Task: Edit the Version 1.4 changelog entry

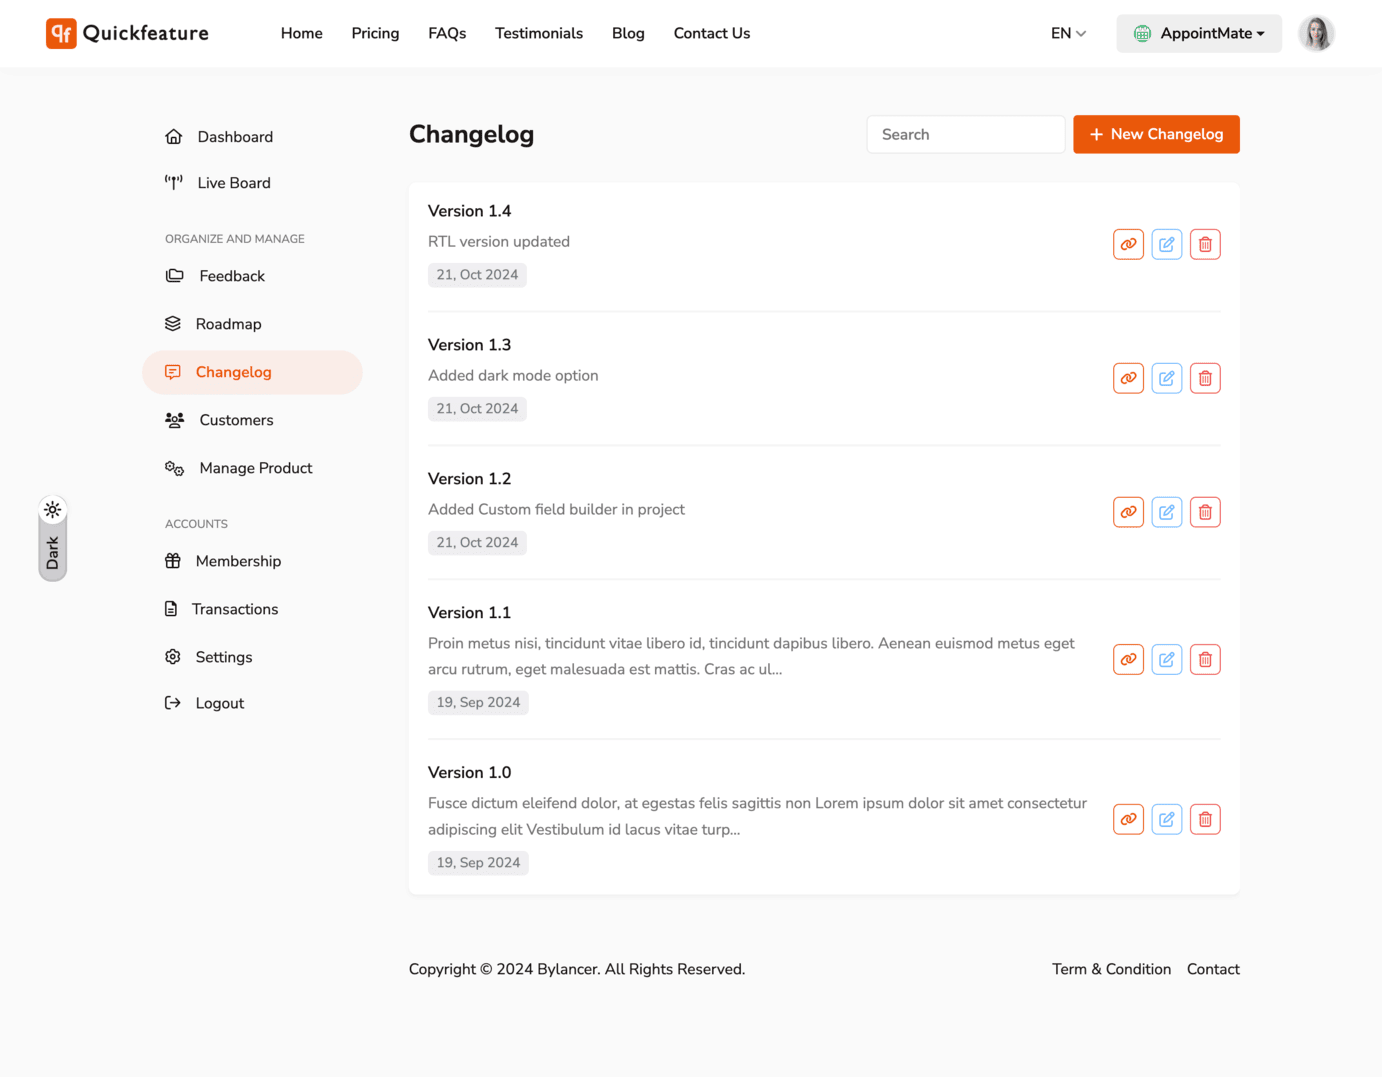Action: pyautogui.click(x=1167, y=244)
